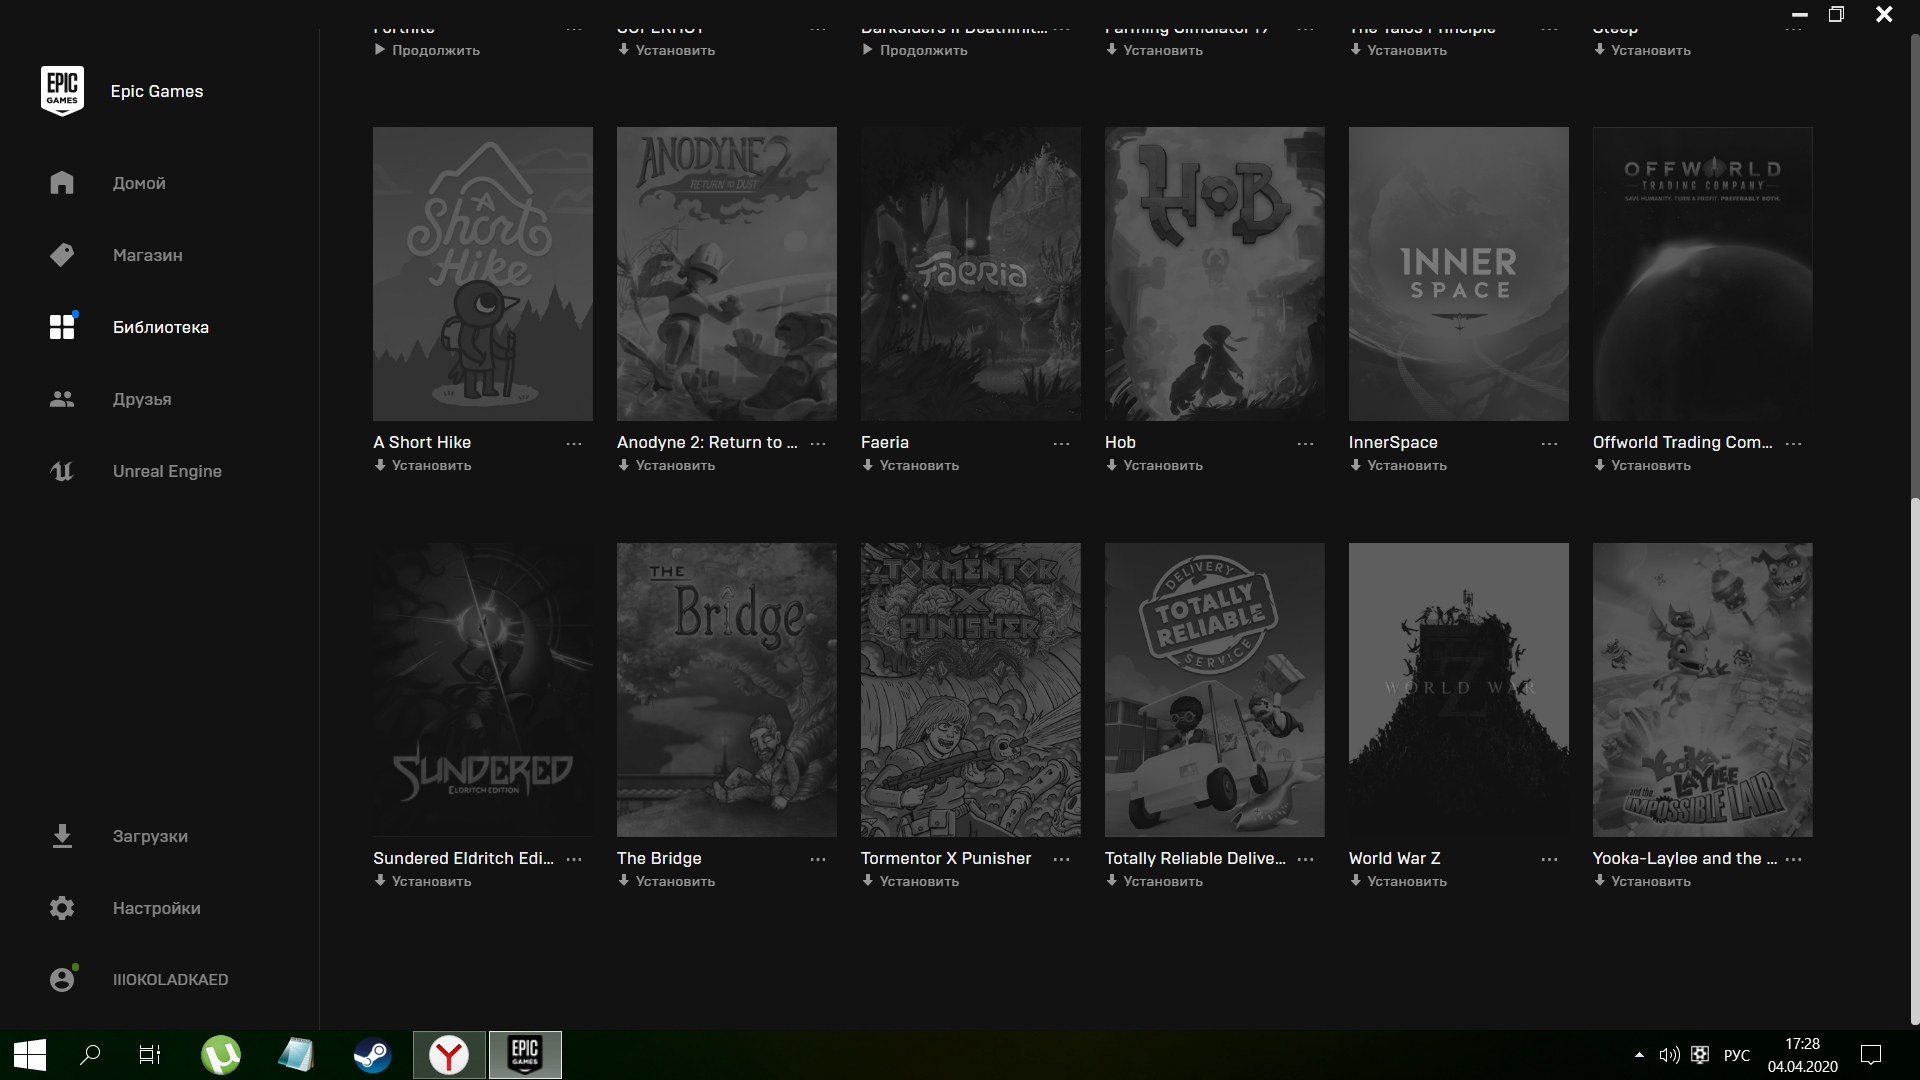1920x1080 pixels.
Task: Open Sundered cover thumbnail
Action: 483,690
